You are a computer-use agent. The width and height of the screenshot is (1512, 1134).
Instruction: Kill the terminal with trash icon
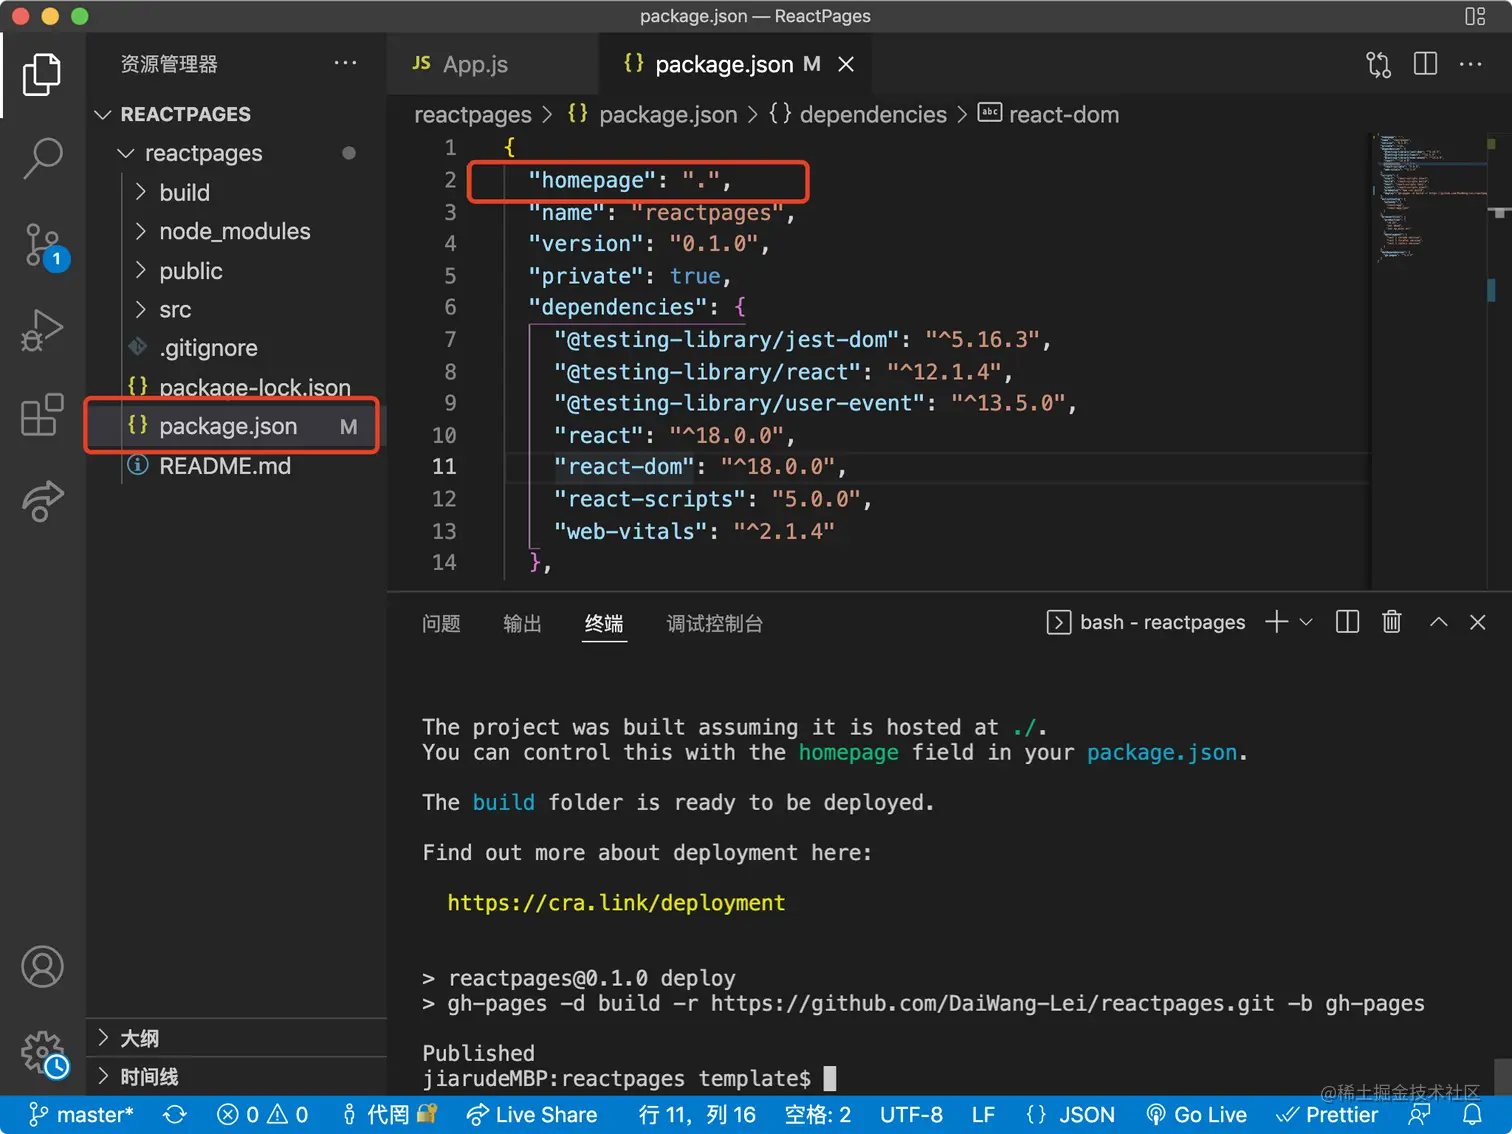pos(1391,622)
